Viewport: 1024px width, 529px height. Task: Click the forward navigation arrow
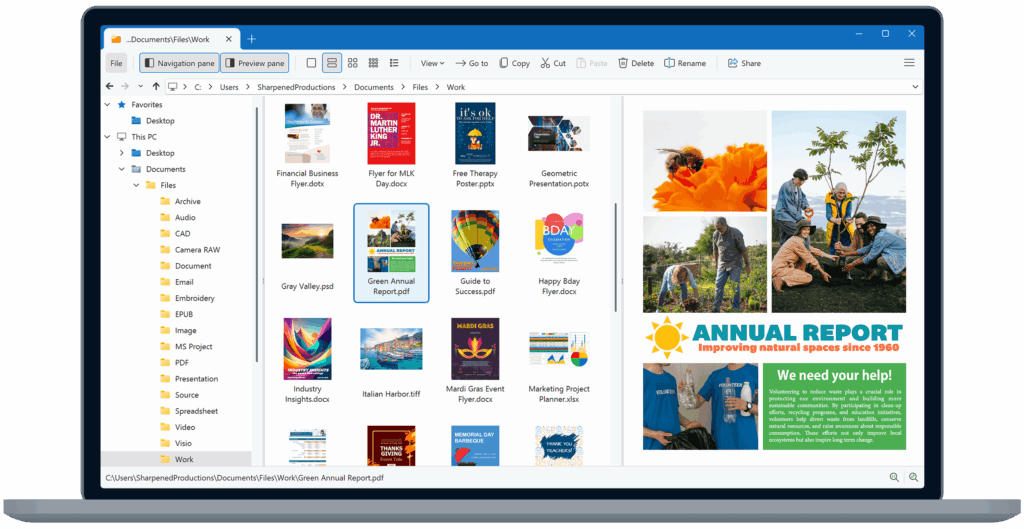coord(125,86)
